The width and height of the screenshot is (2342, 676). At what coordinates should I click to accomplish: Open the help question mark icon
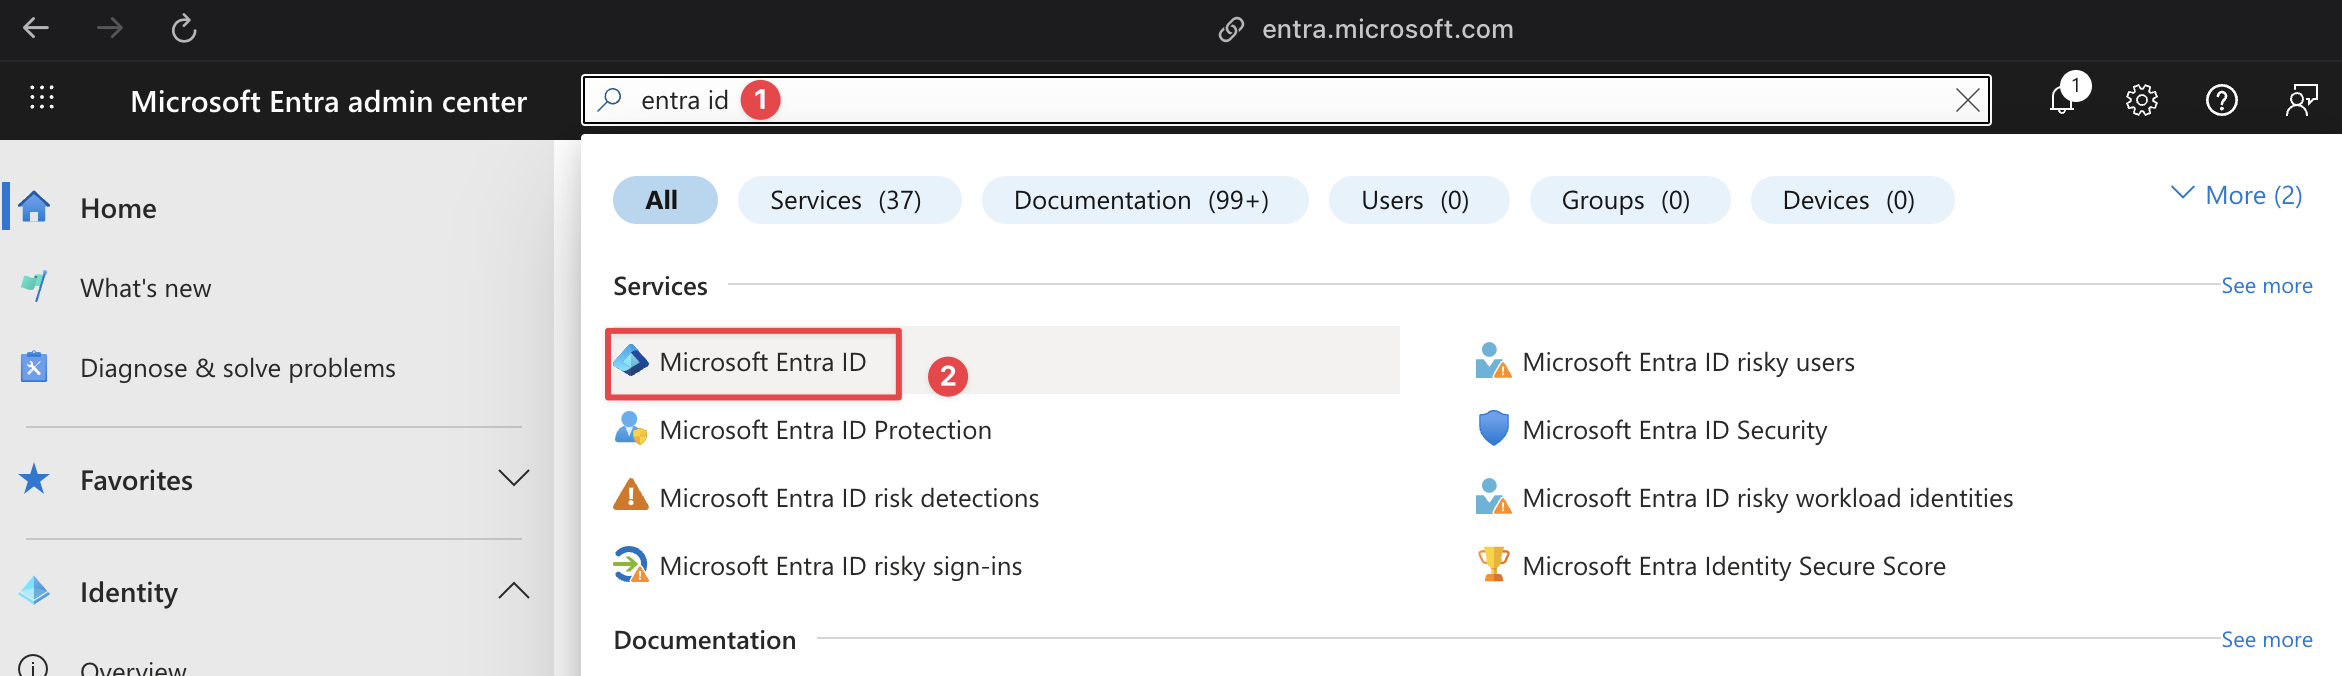[x=2221, y=100]
